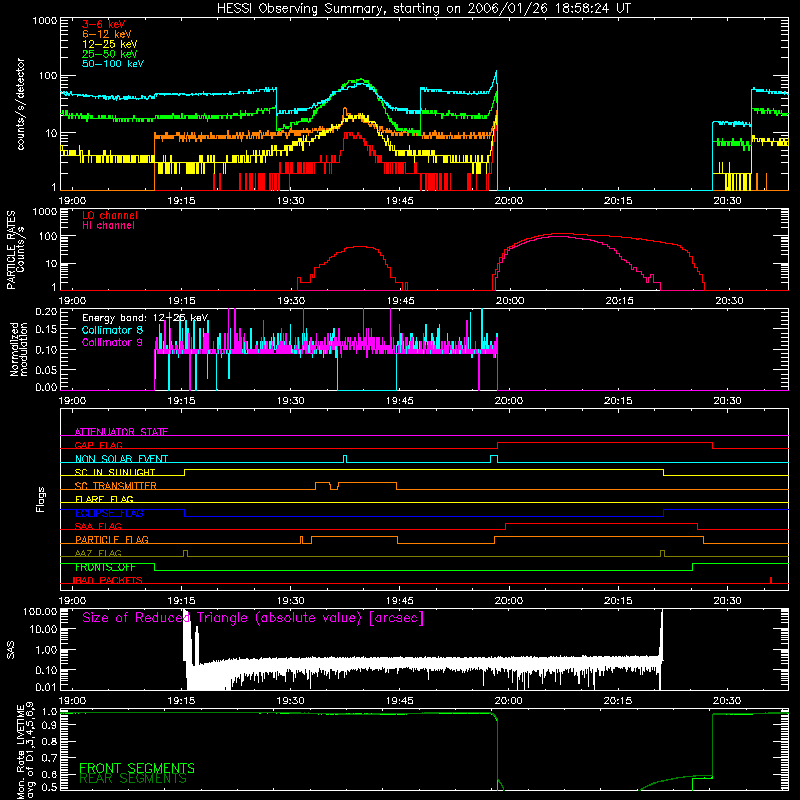
Task: Click the 19:45 tick label under the modulation panel
Action: 399,401
